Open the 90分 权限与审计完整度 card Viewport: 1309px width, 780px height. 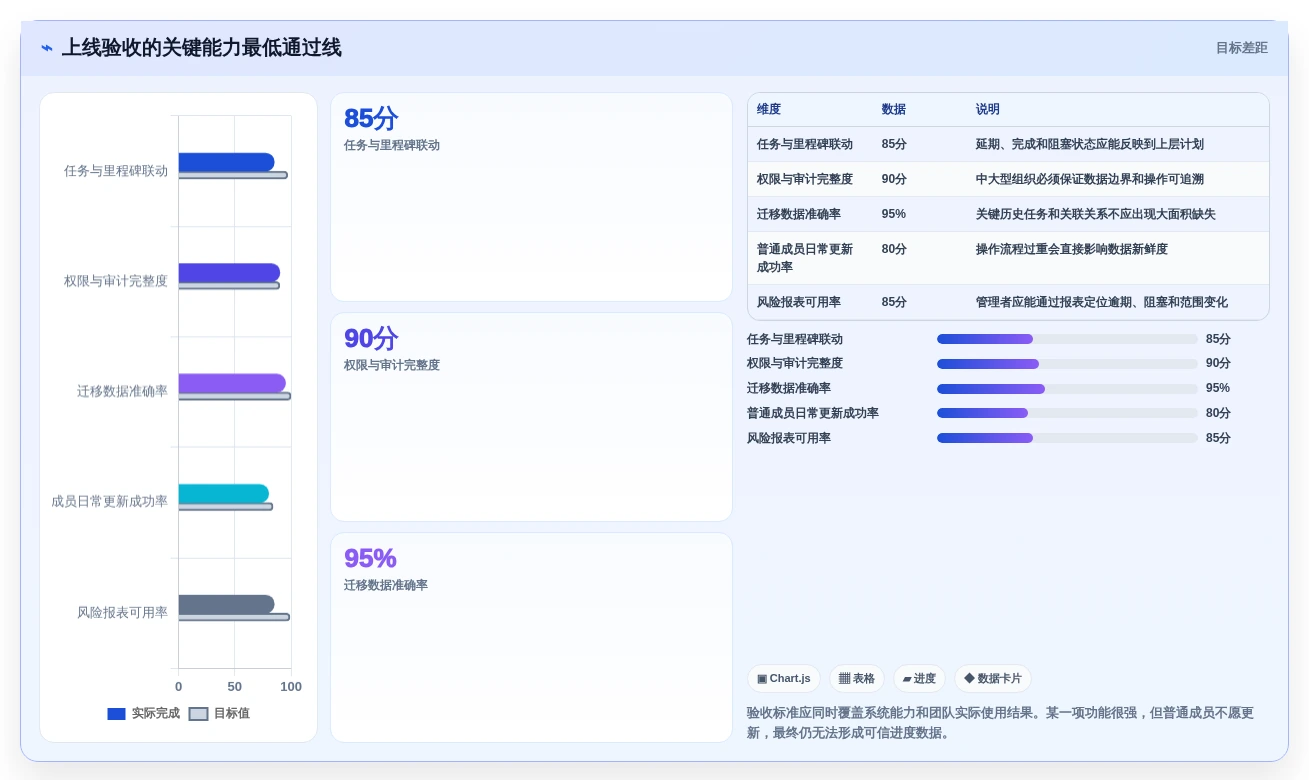click(531, 417)
